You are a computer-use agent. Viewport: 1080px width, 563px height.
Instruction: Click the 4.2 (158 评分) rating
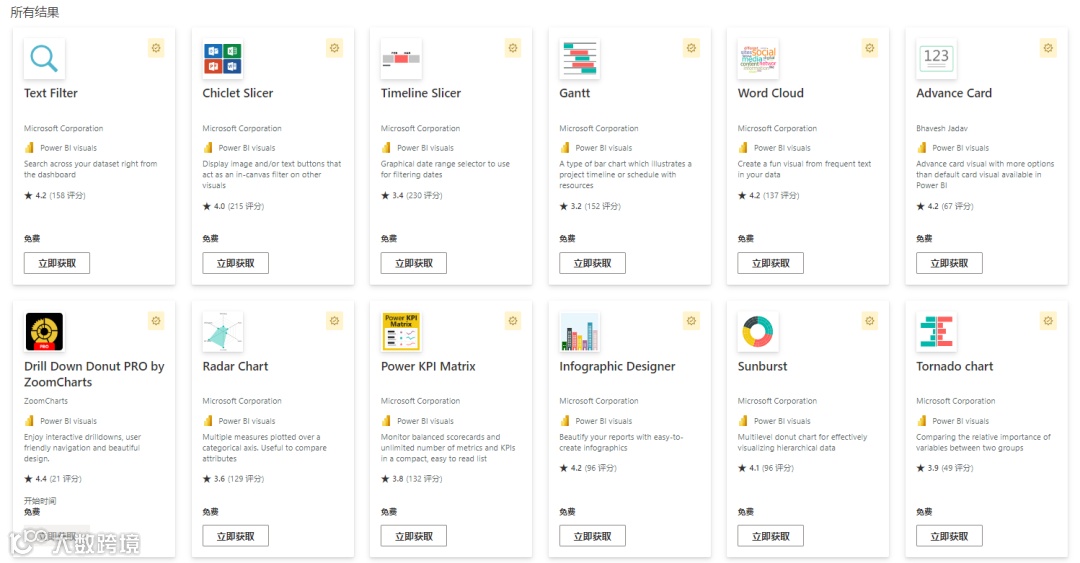click(55, 196)
